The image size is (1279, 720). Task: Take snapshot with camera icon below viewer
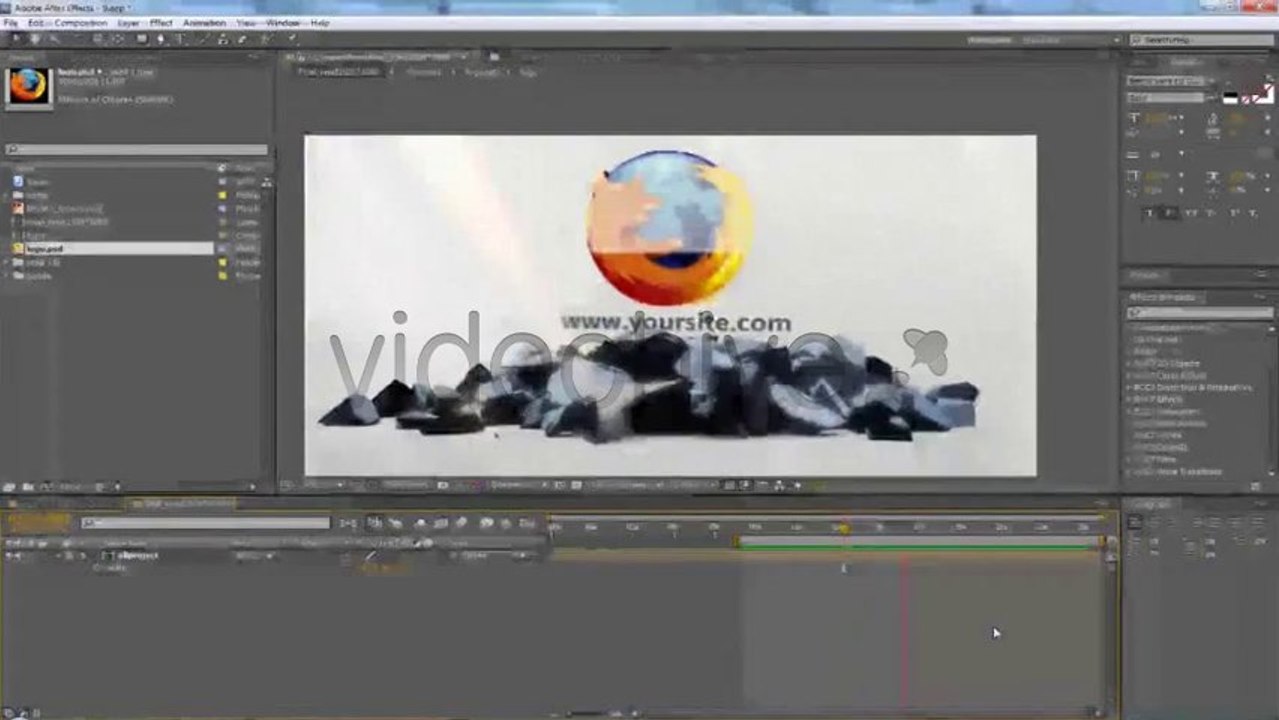pyautogui.click(x=443, y=485)
